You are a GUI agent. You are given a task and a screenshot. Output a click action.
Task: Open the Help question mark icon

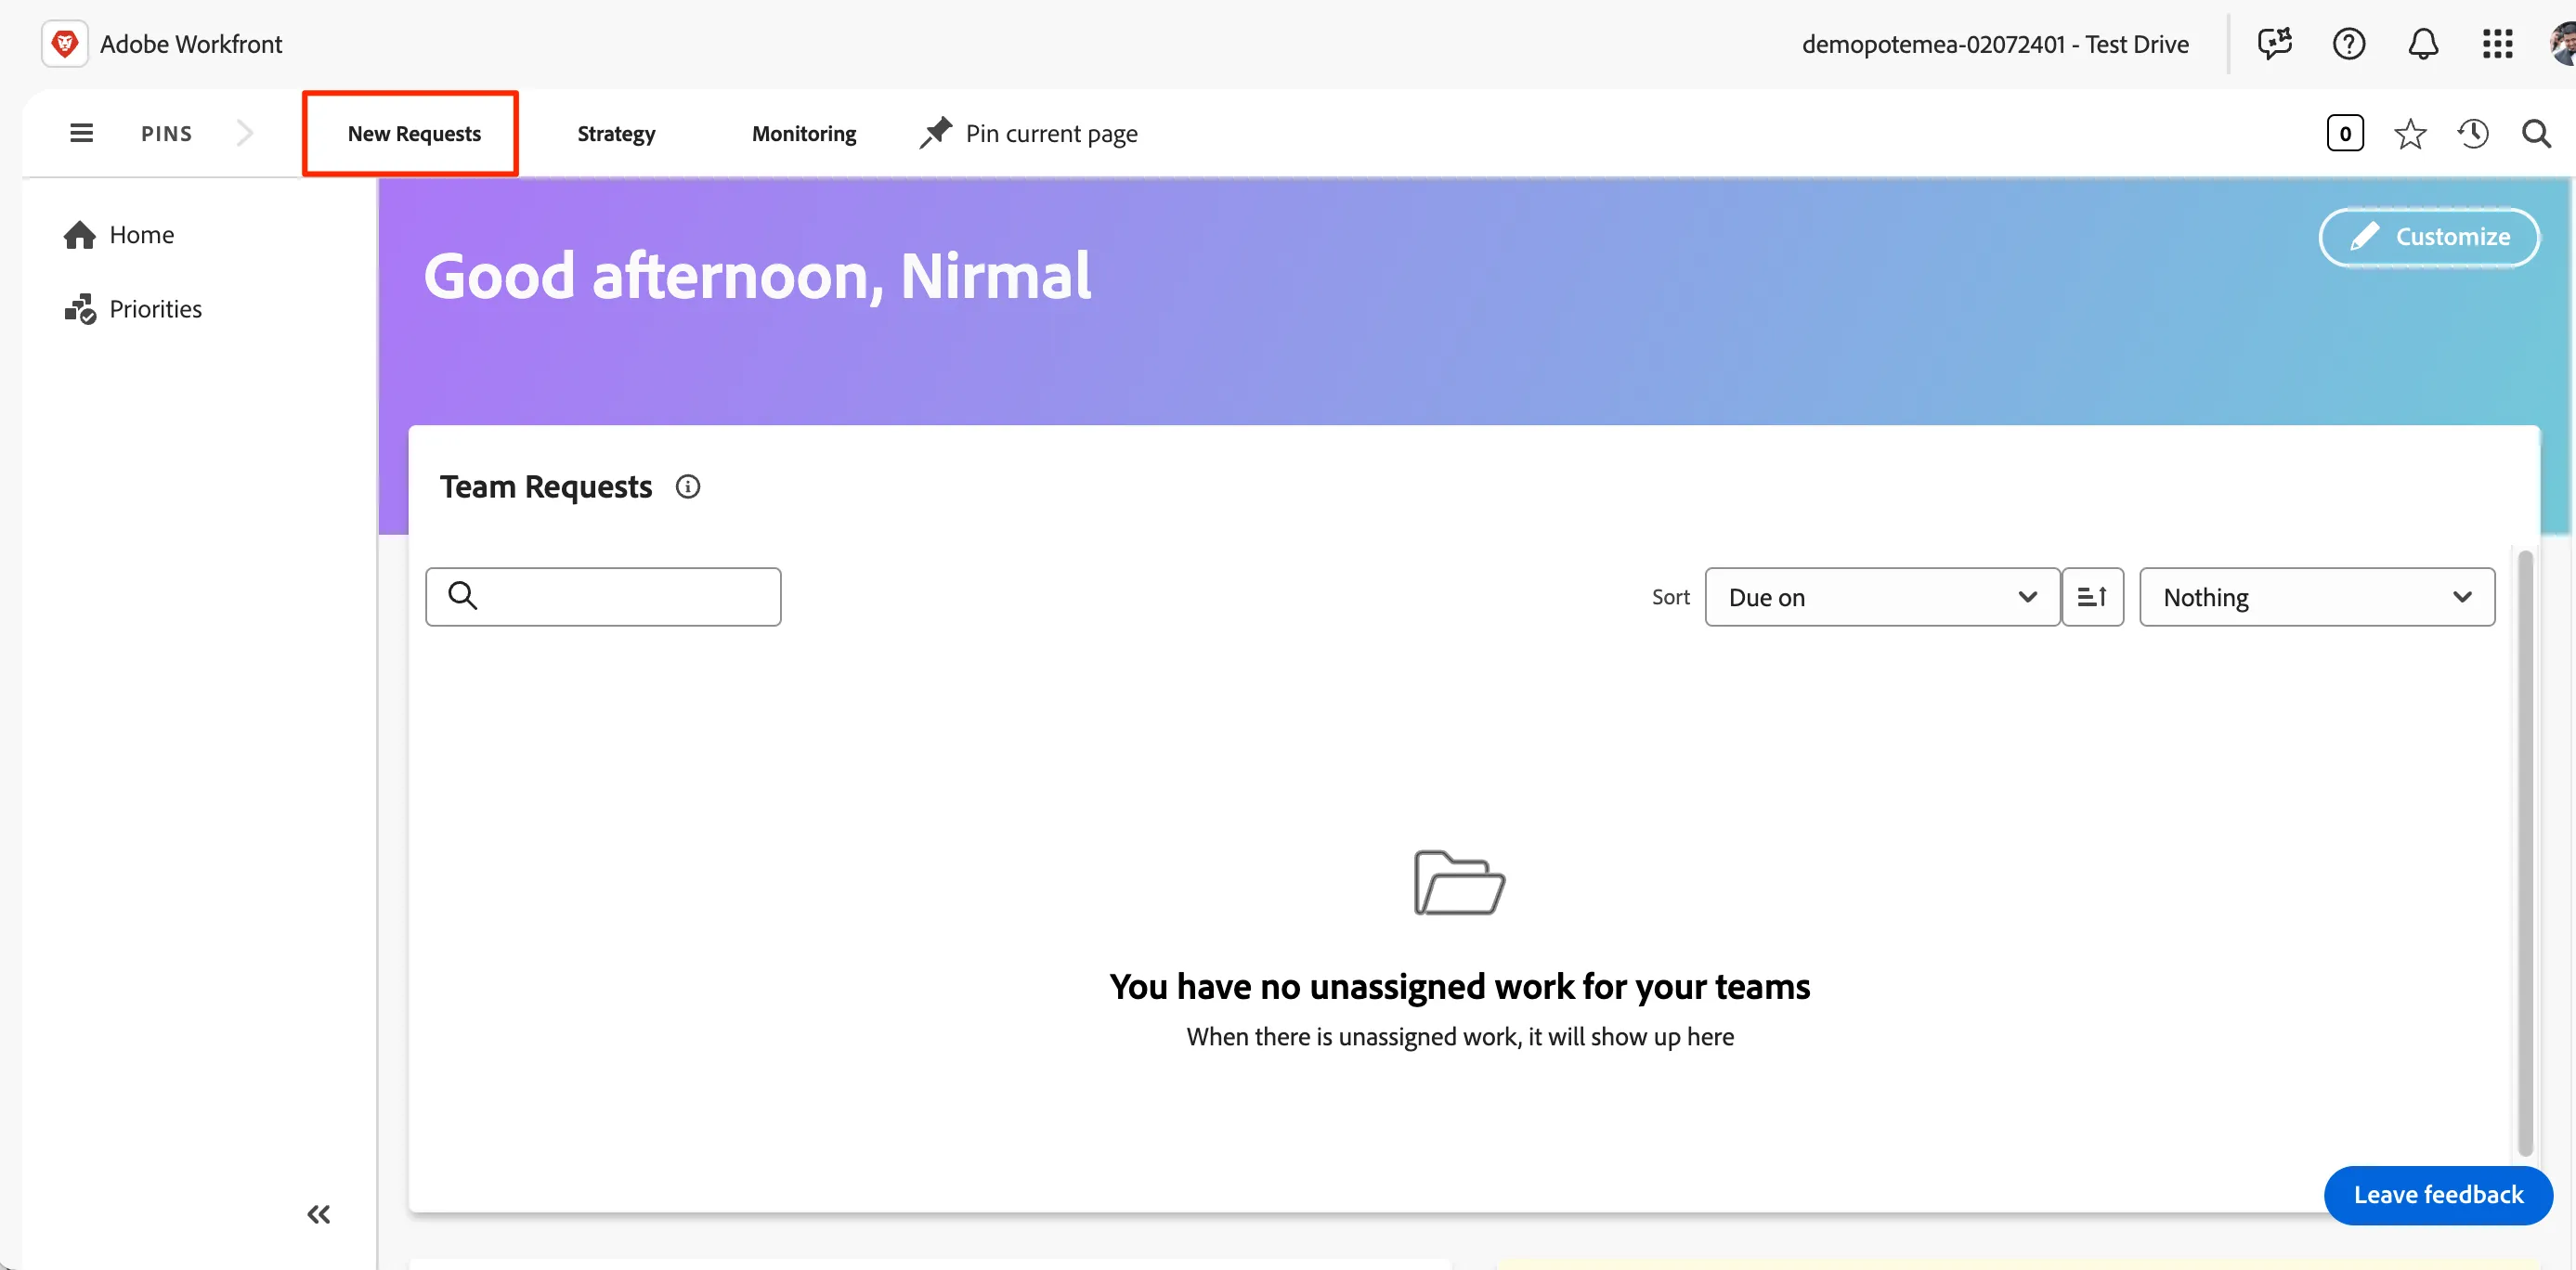coord(2348,44)
